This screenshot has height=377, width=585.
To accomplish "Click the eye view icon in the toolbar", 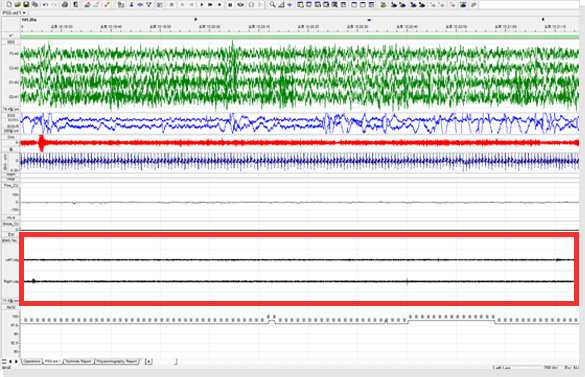I will click(241, 4).
